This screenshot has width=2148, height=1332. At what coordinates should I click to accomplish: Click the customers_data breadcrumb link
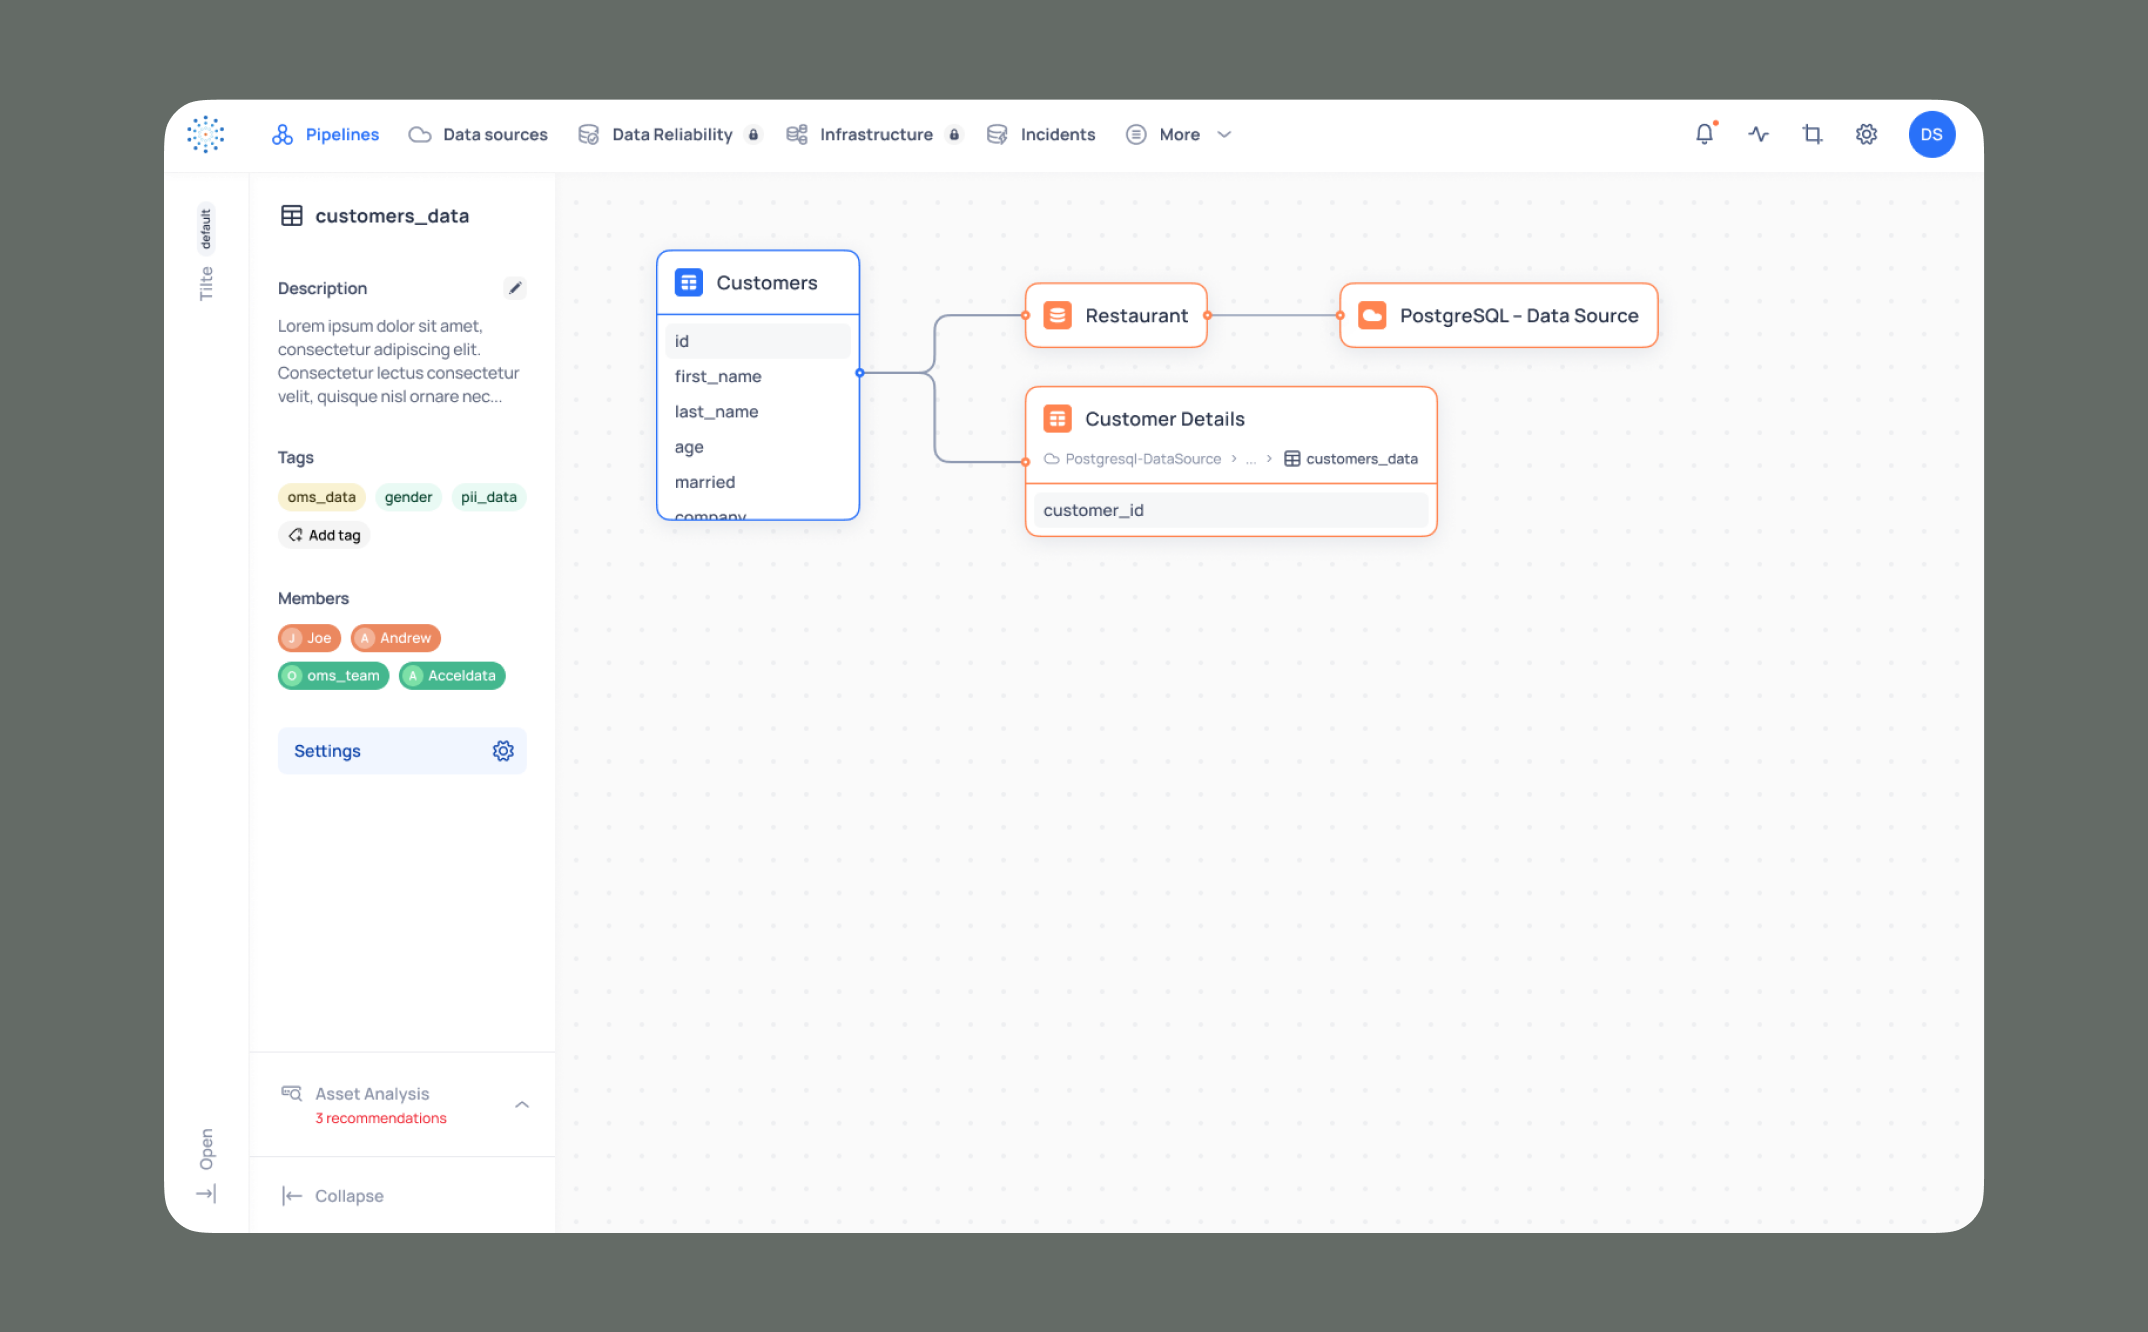pyautogui.click(x=1351, y=459)
